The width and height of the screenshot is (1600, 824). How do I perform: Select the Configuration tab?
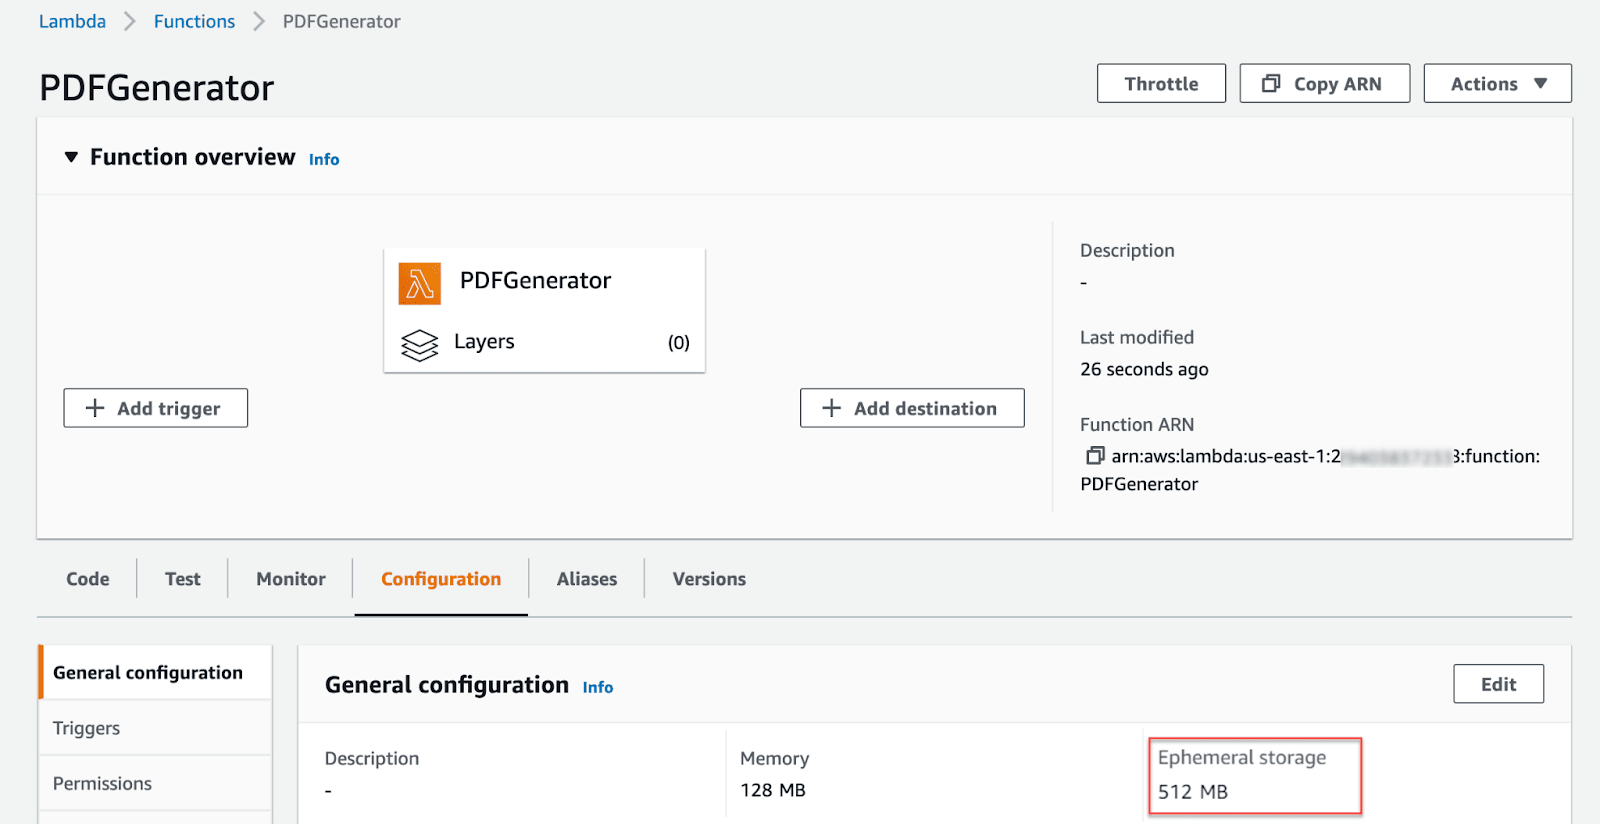pyautogui.click(x=441, y=579)
